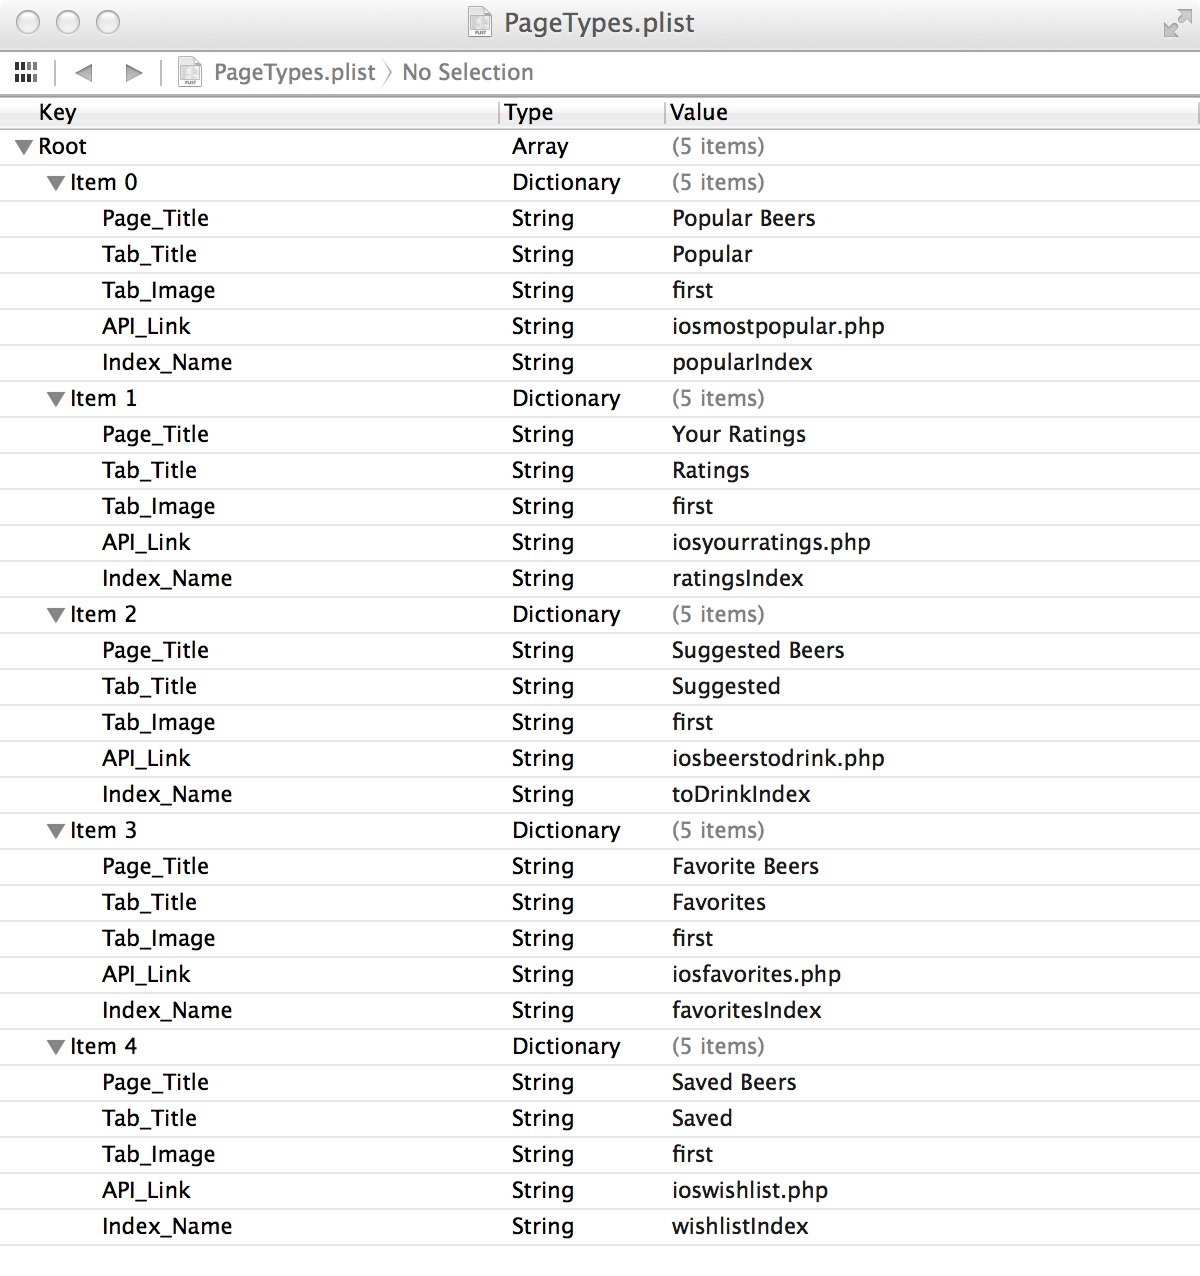Select the Item 1 Page_Title row

point(600,434)
